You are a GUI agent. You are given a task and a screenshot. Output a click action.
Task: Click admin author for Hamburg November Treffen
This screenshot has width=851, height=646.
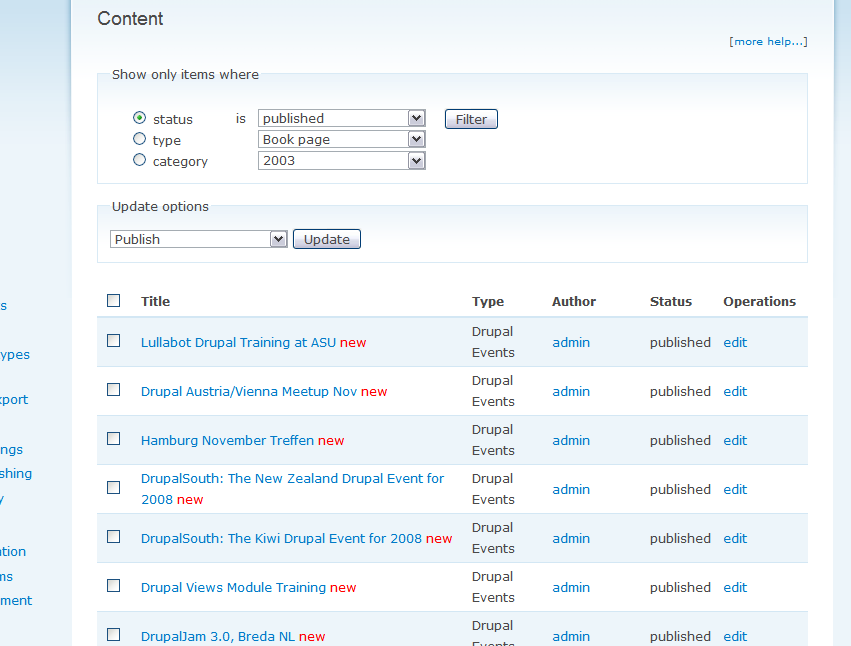[571, 440]
